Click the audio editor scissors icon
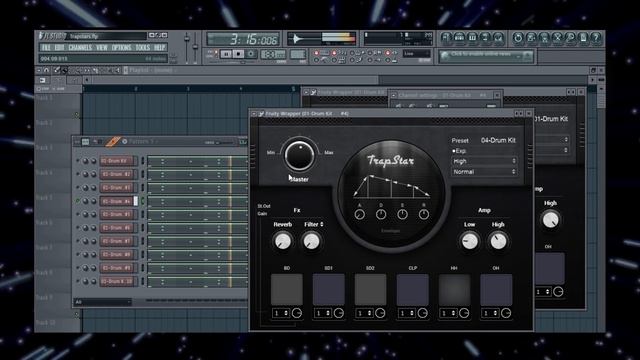The image size is (640, 360). (x=557, y=38)
